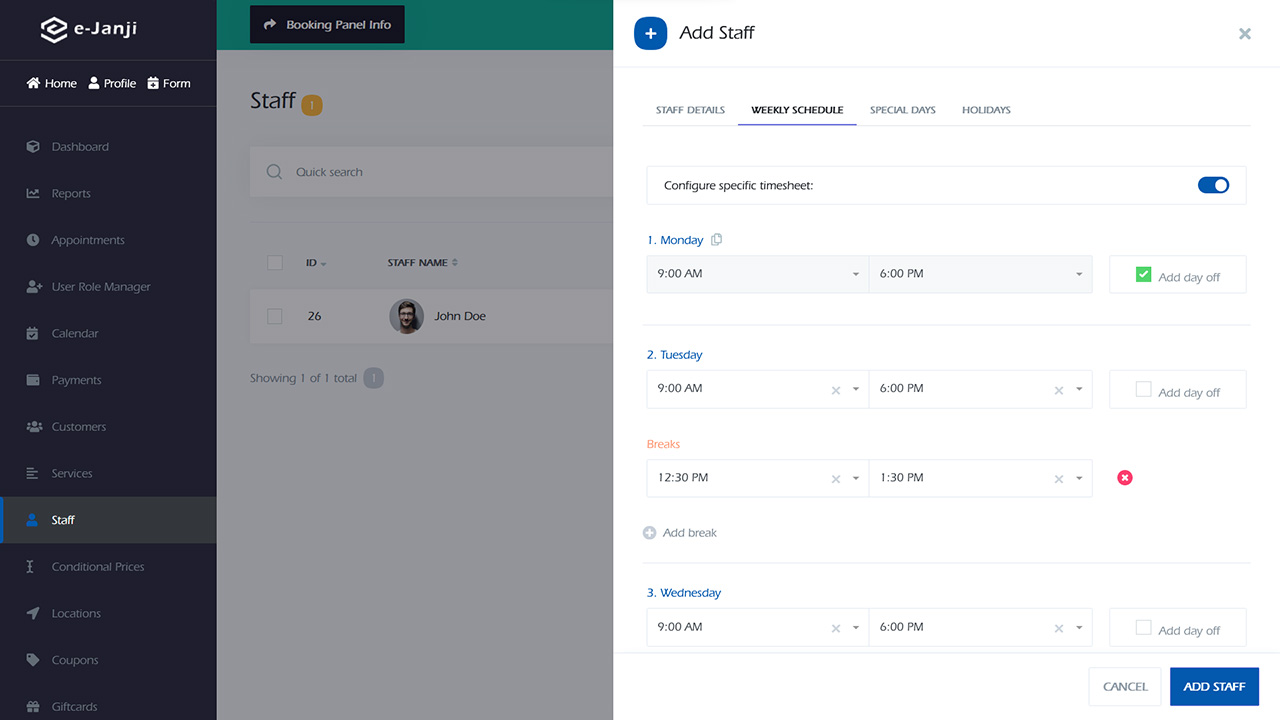The height and width of the screenshot is (720, 1280).
Task: Click the Quick search field
Action: point(431,172)
